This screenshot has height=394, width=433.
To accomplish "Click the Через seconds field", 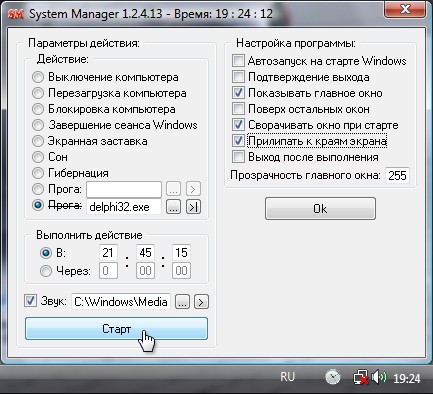I will point(181,270).
